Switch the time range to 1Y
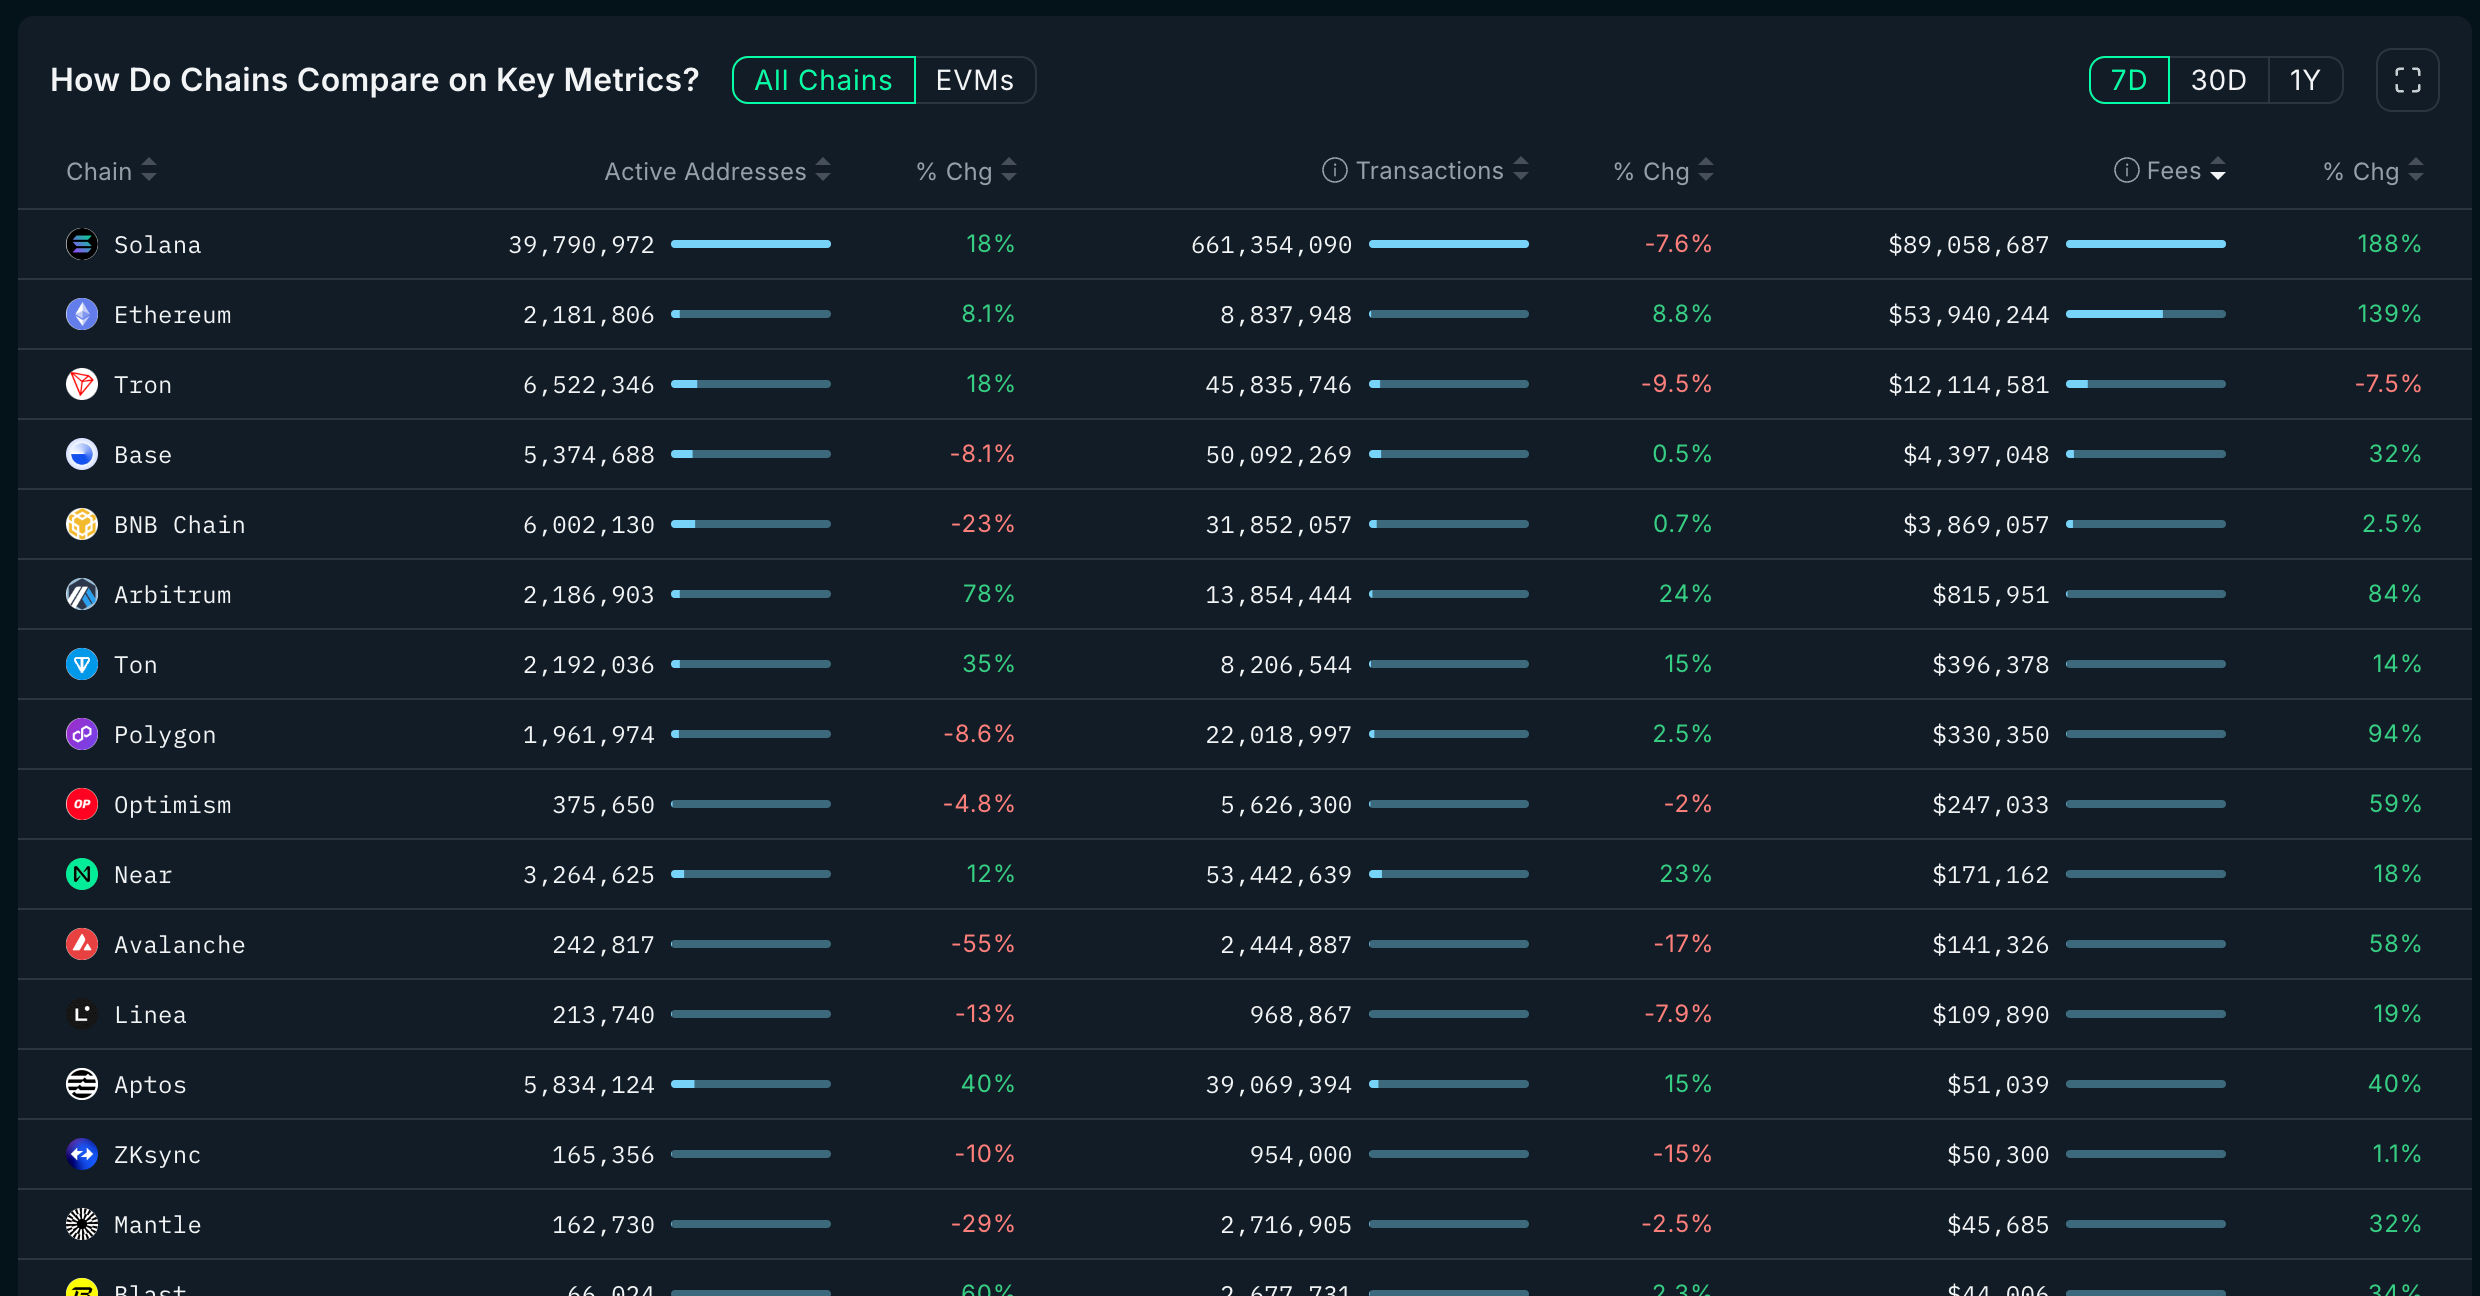Image resolution: width=2480 pixels, height=1296 pixels. pyautogui.click(x=2305, y=80)
